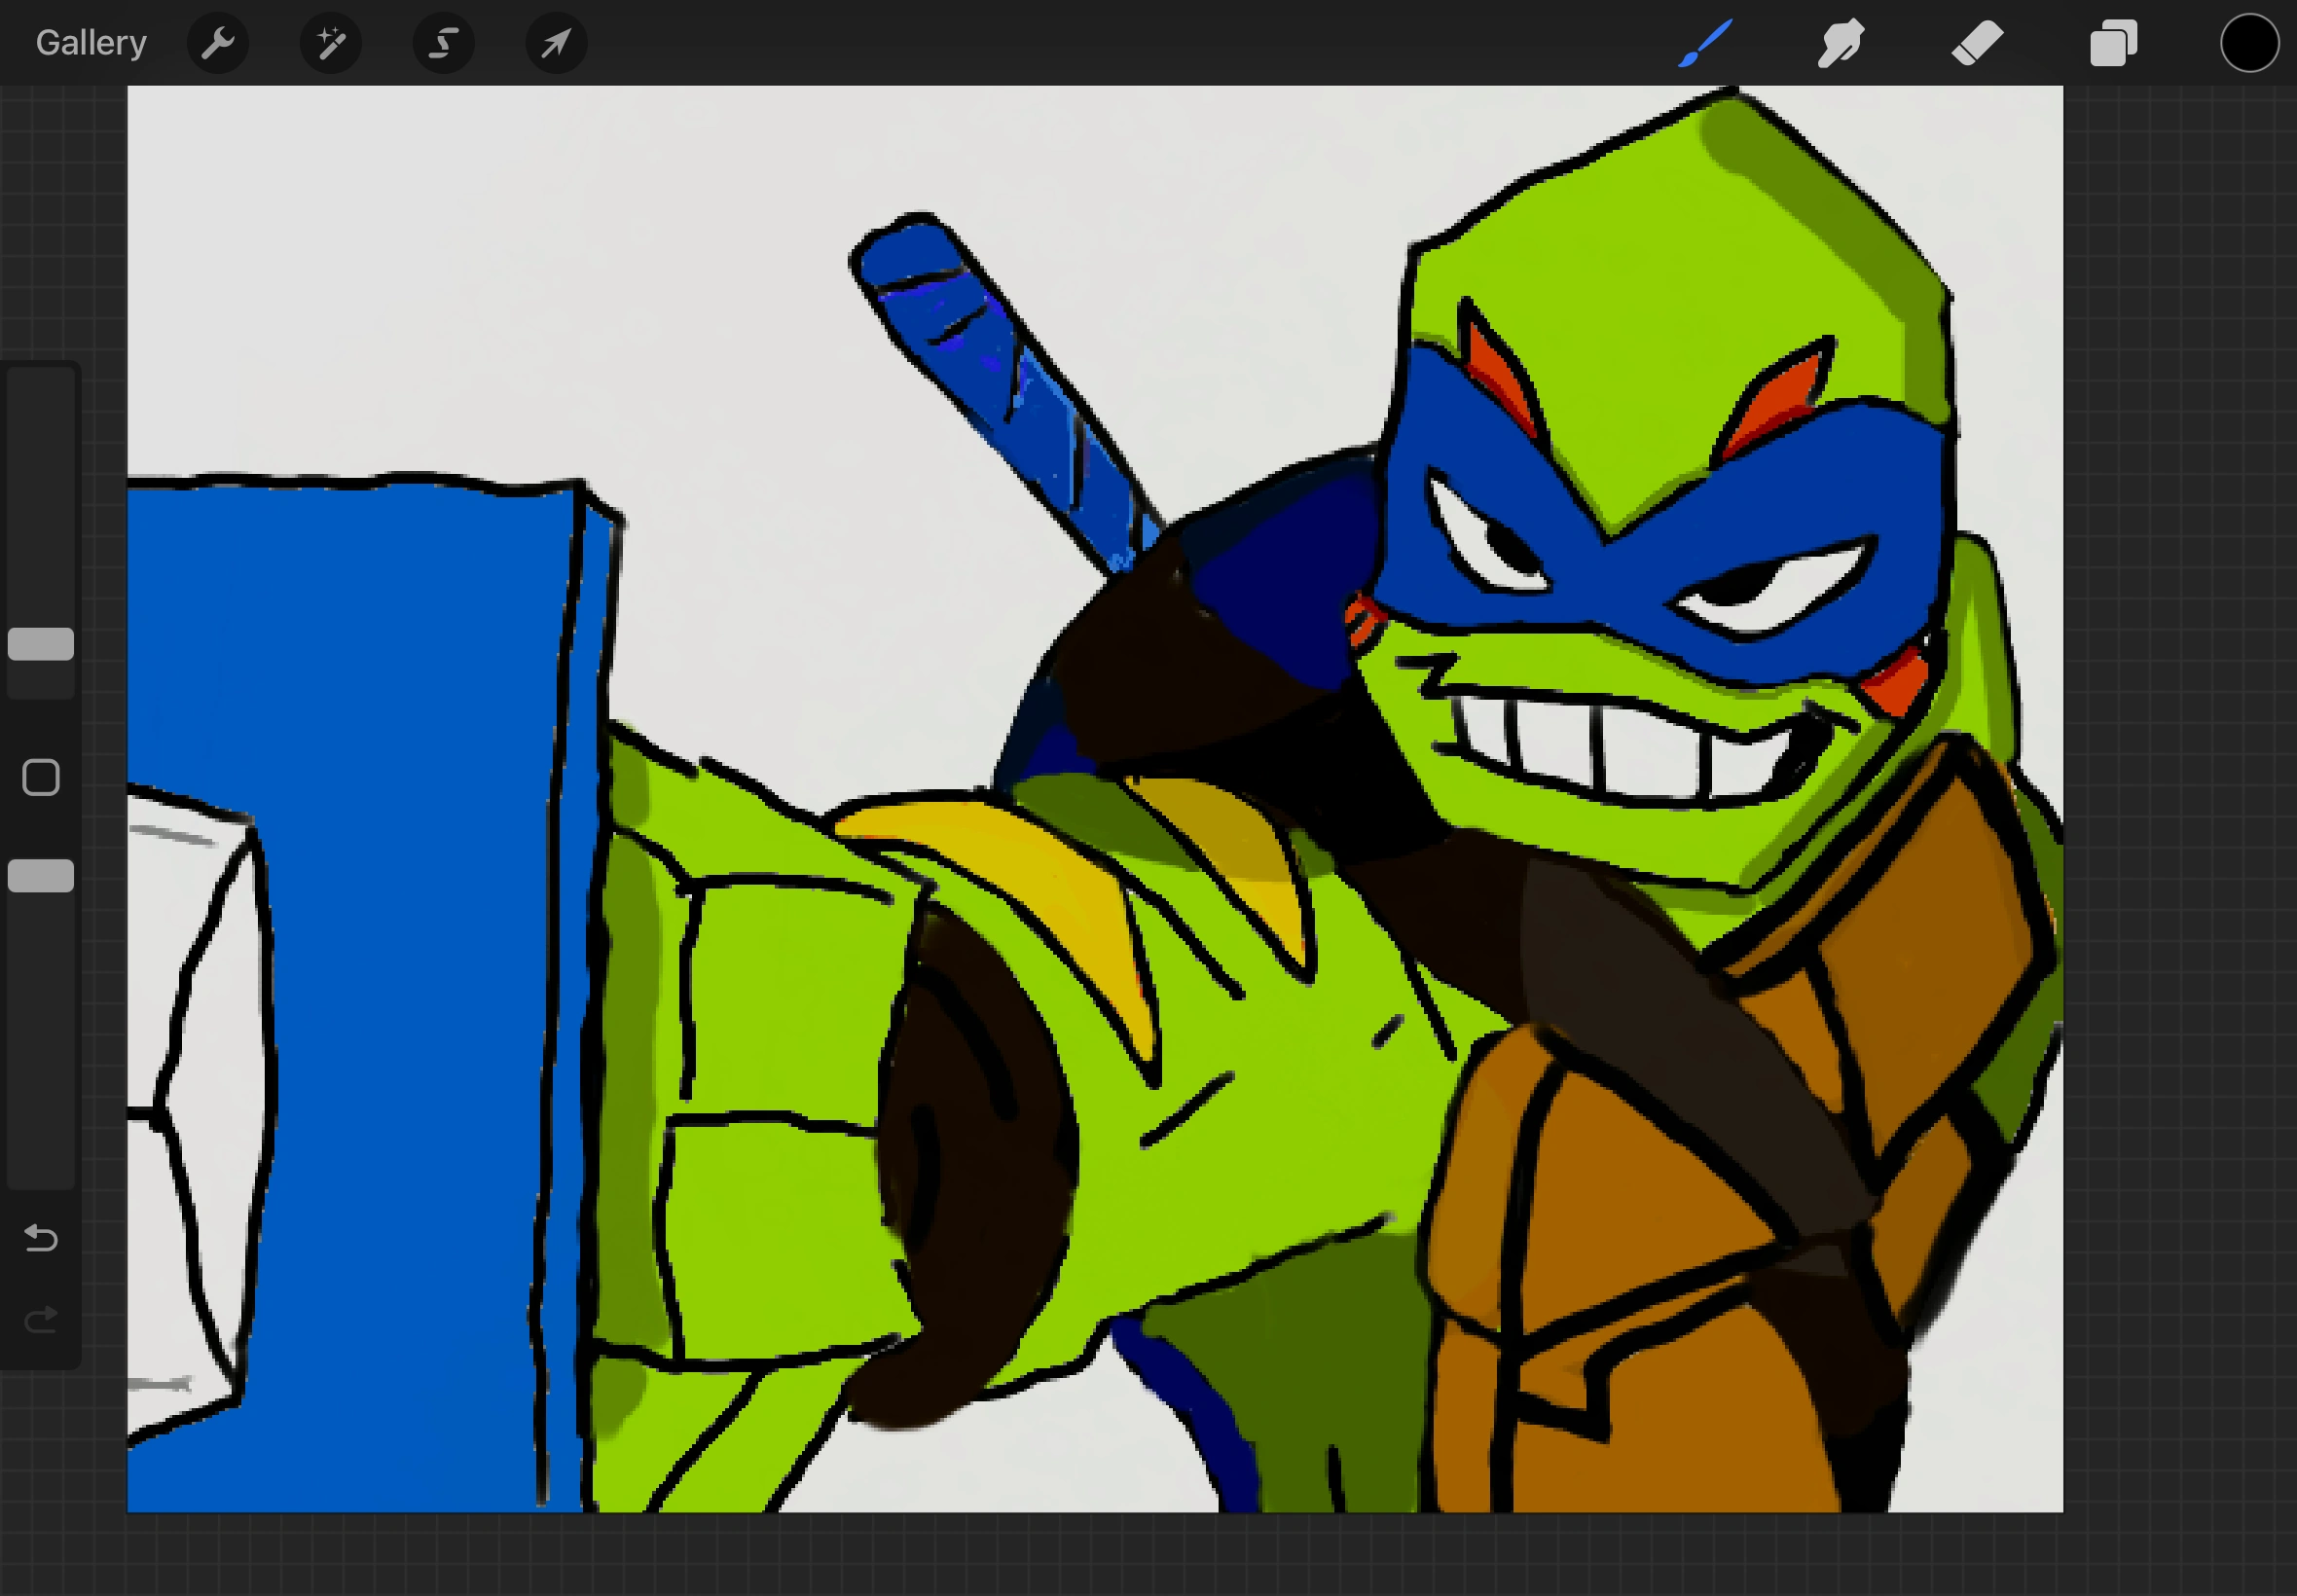This screenshot has height=1596, width=2297.
Task: Open smudge brush settings
Action: point(1839,43)
